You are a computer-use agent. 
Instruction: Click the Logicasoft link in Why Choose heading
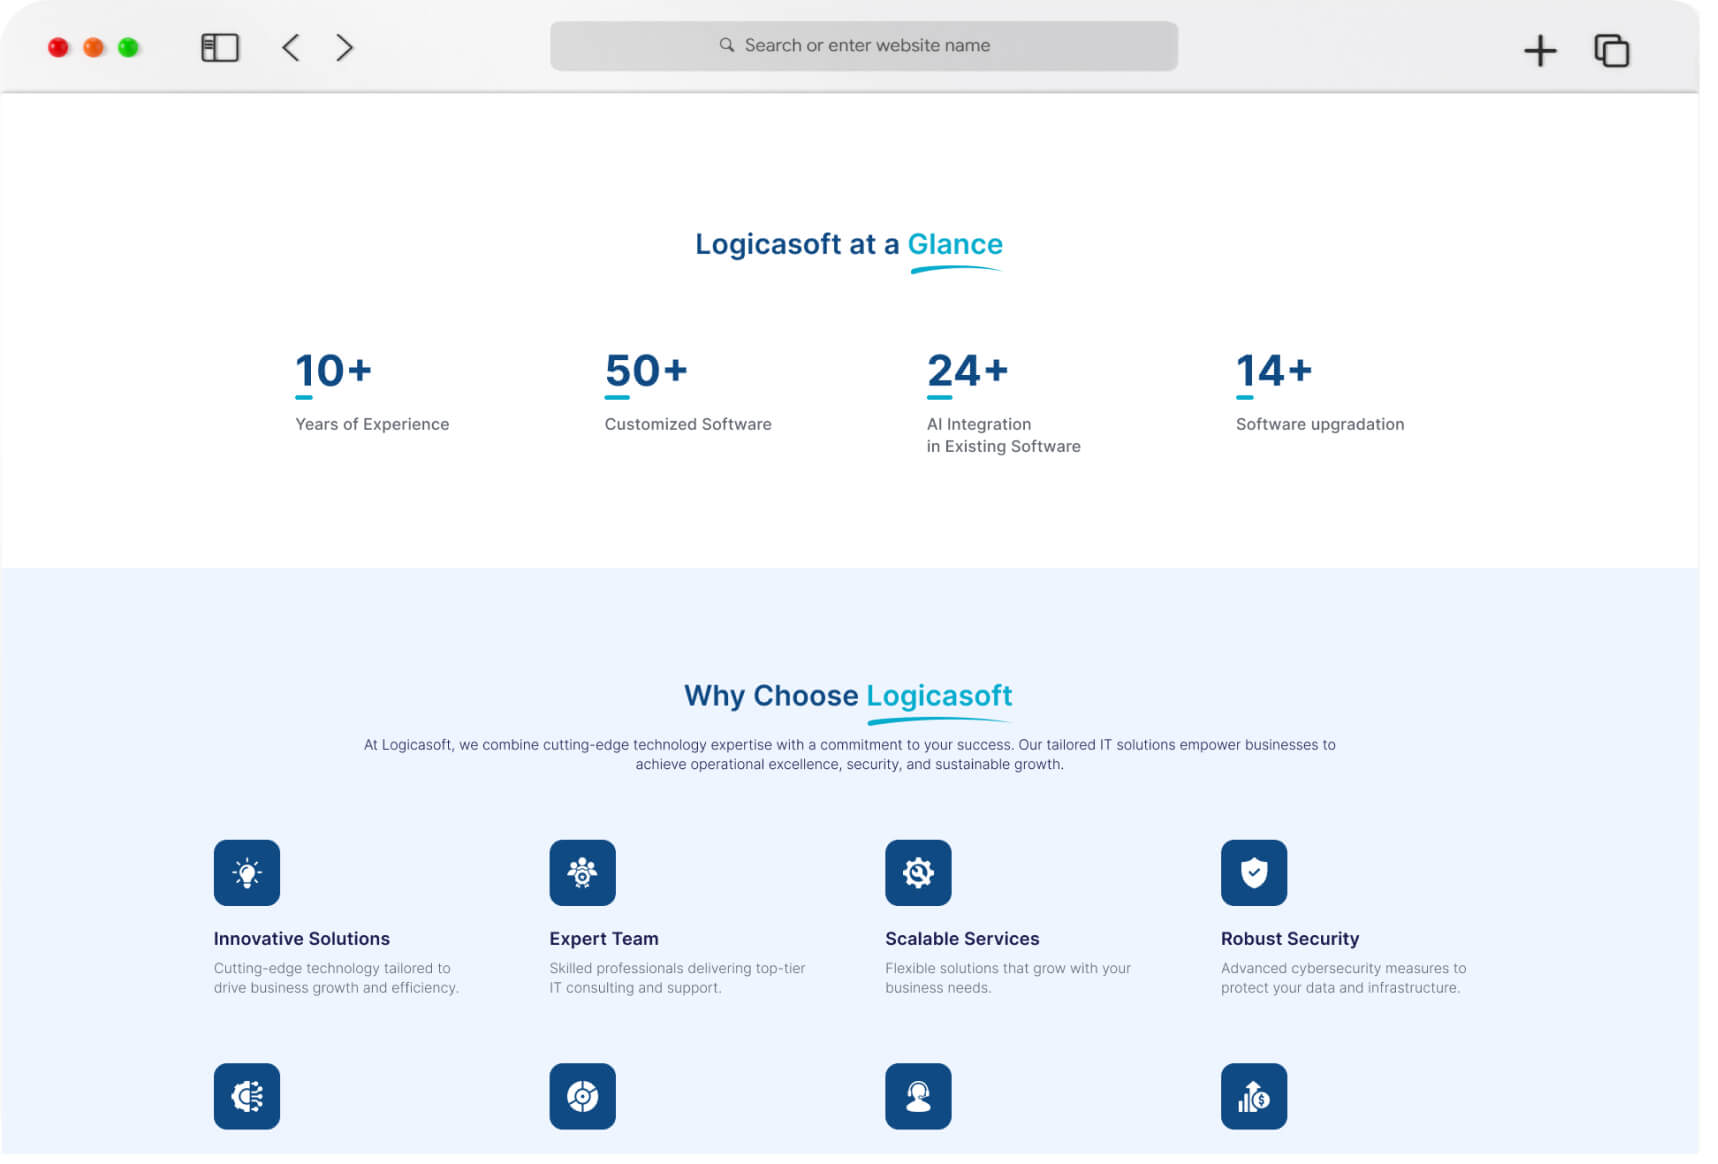click(939, 696)
